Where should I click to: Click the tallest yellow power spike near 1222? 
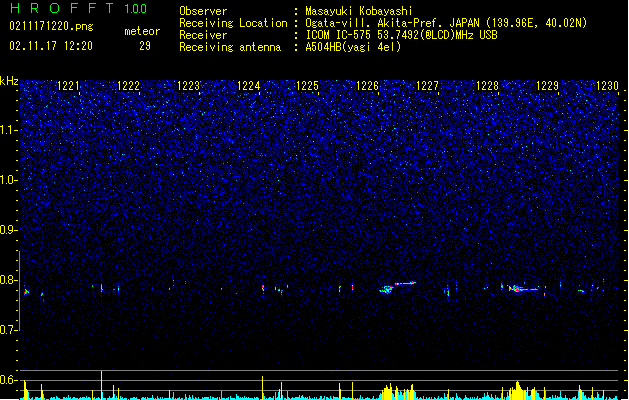(101, 385)
